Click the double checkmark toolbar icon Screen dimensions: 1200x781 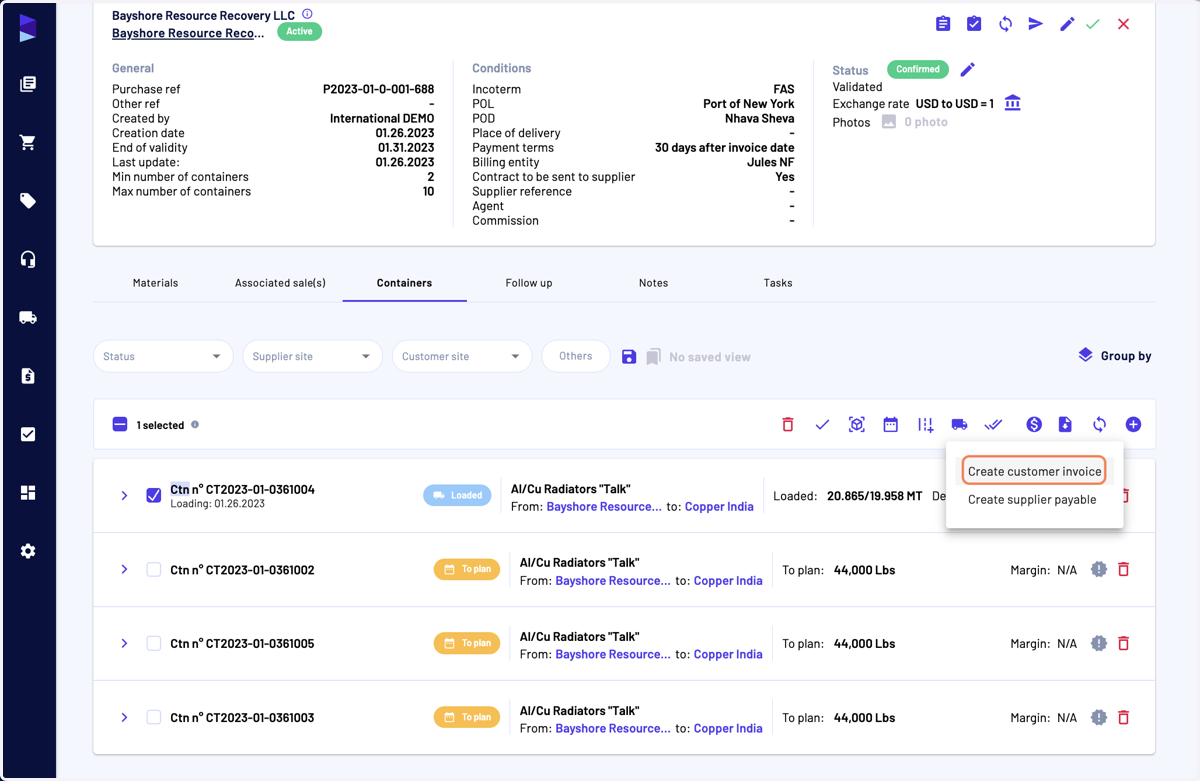coord(993,425)
